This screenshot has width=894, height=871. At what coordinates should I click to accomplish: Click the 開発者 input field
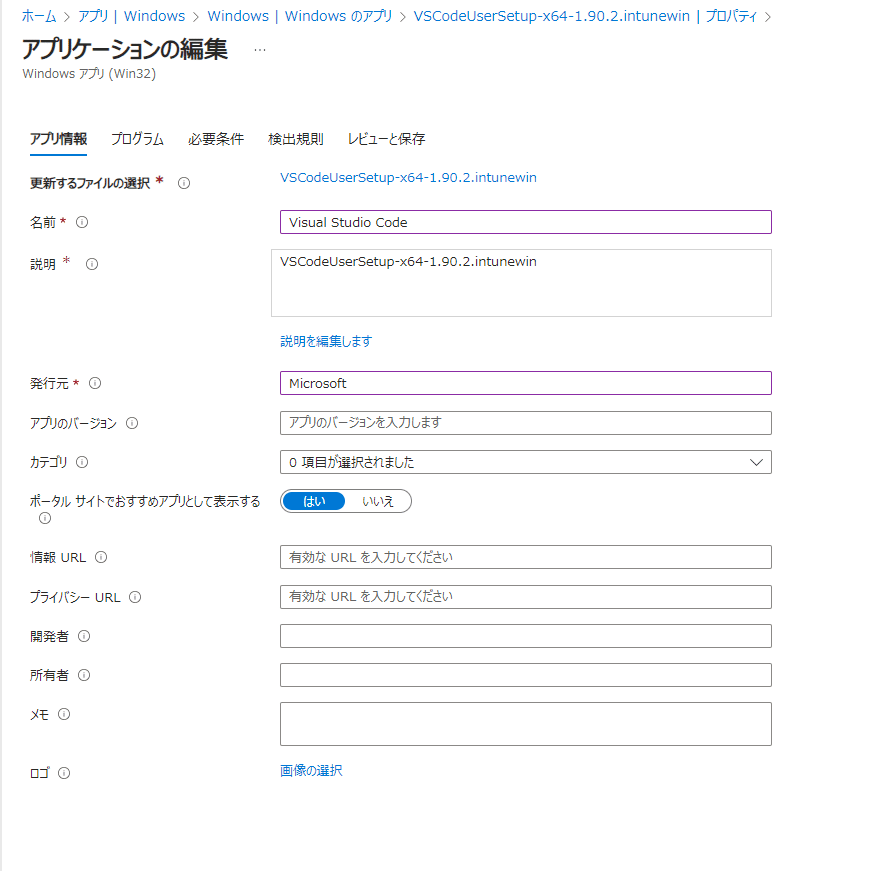526,636
